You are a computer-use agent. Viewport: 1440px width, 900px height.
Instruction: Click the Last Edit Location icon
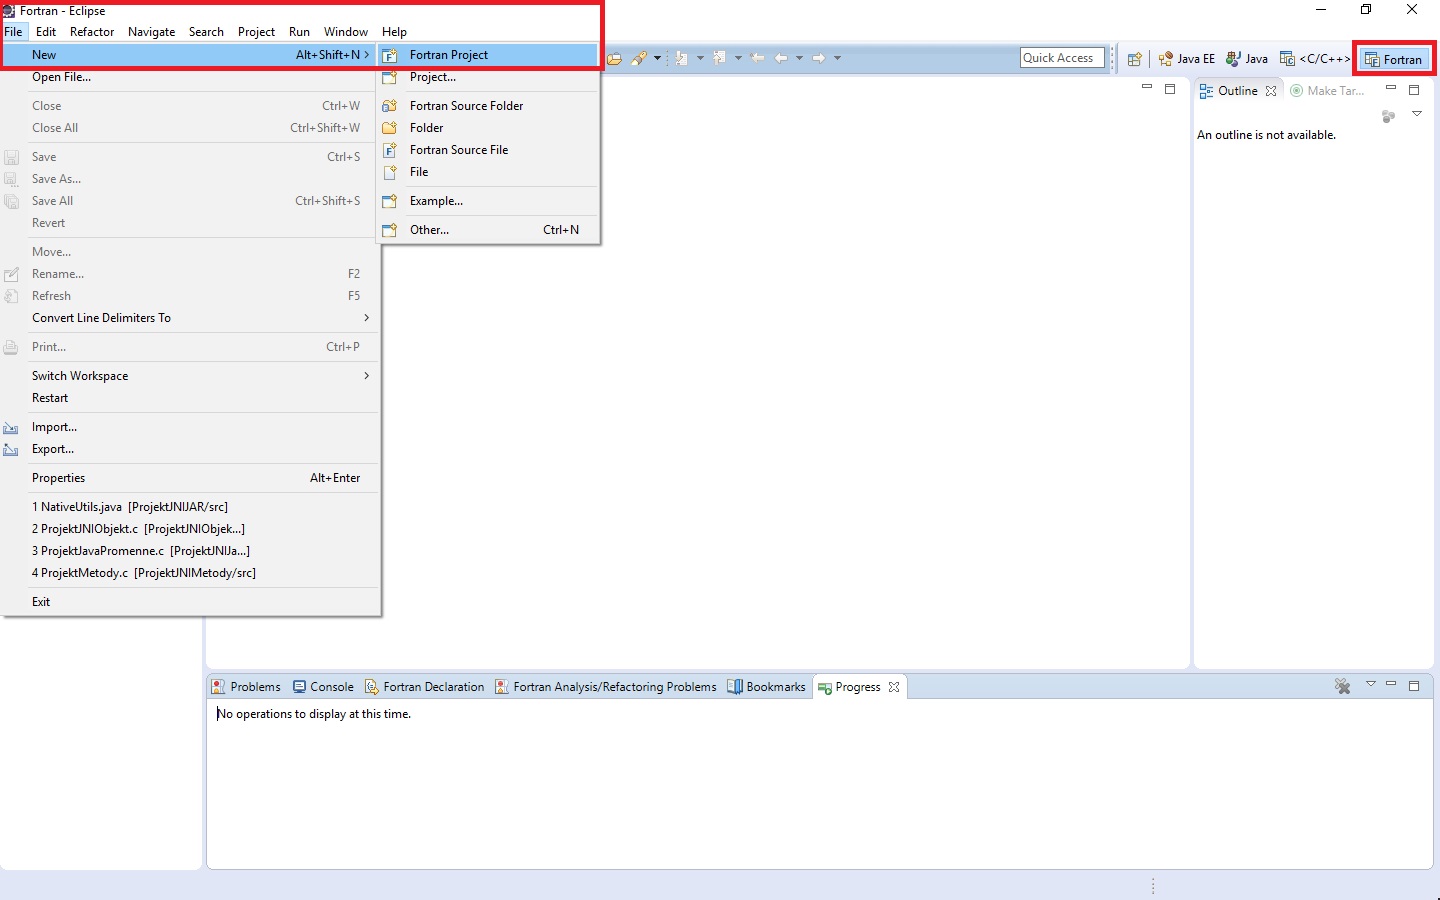(757, 58)
